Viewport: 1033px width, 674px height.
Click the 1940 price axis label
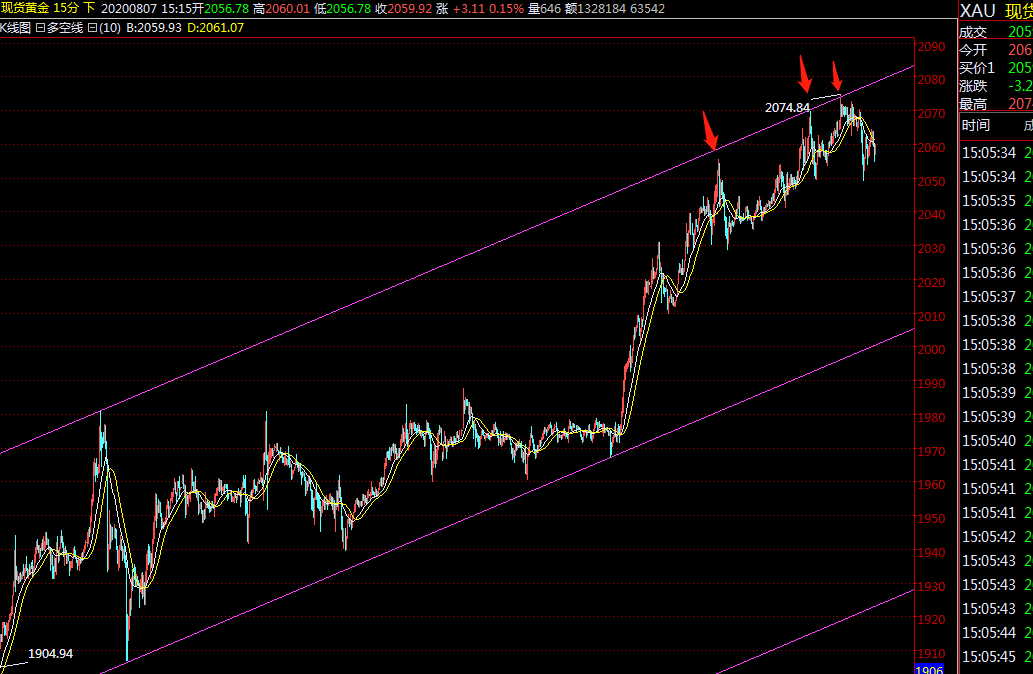coord(932,553)
